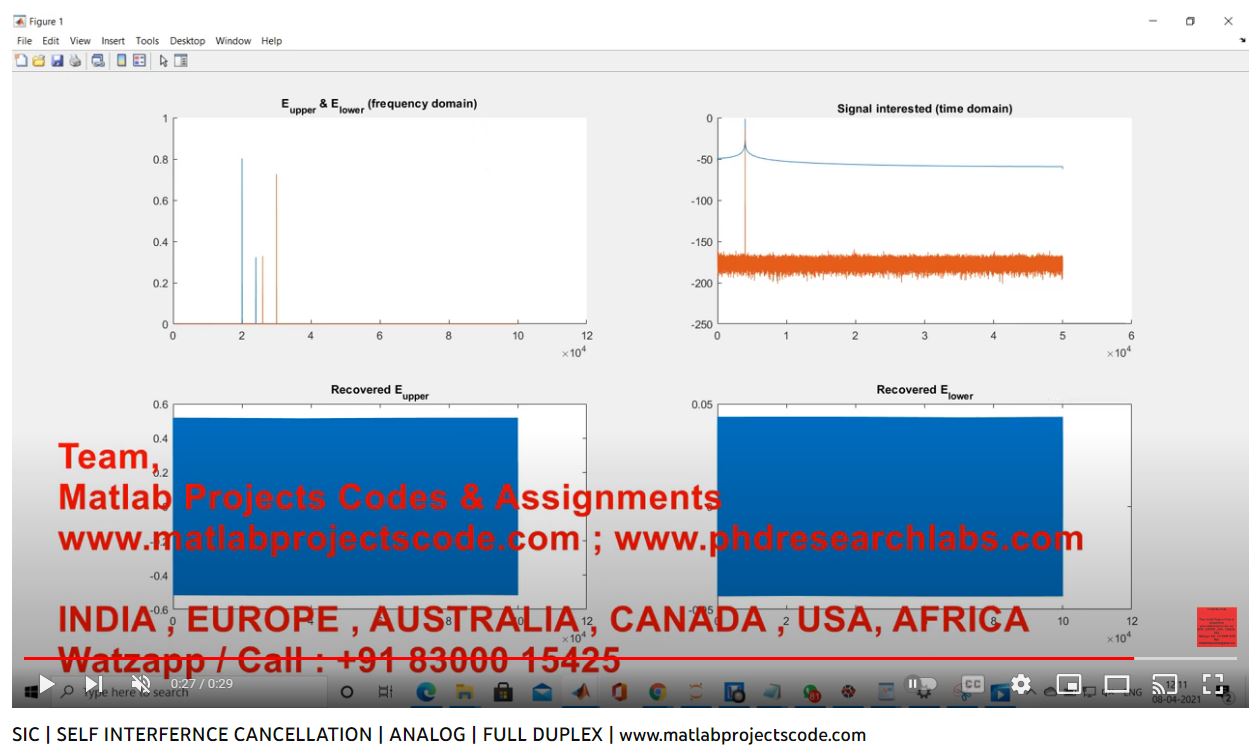Open the video settings gear menu
The width and height of the screenshot is (1259, 754).
(x=1021, y=685)
